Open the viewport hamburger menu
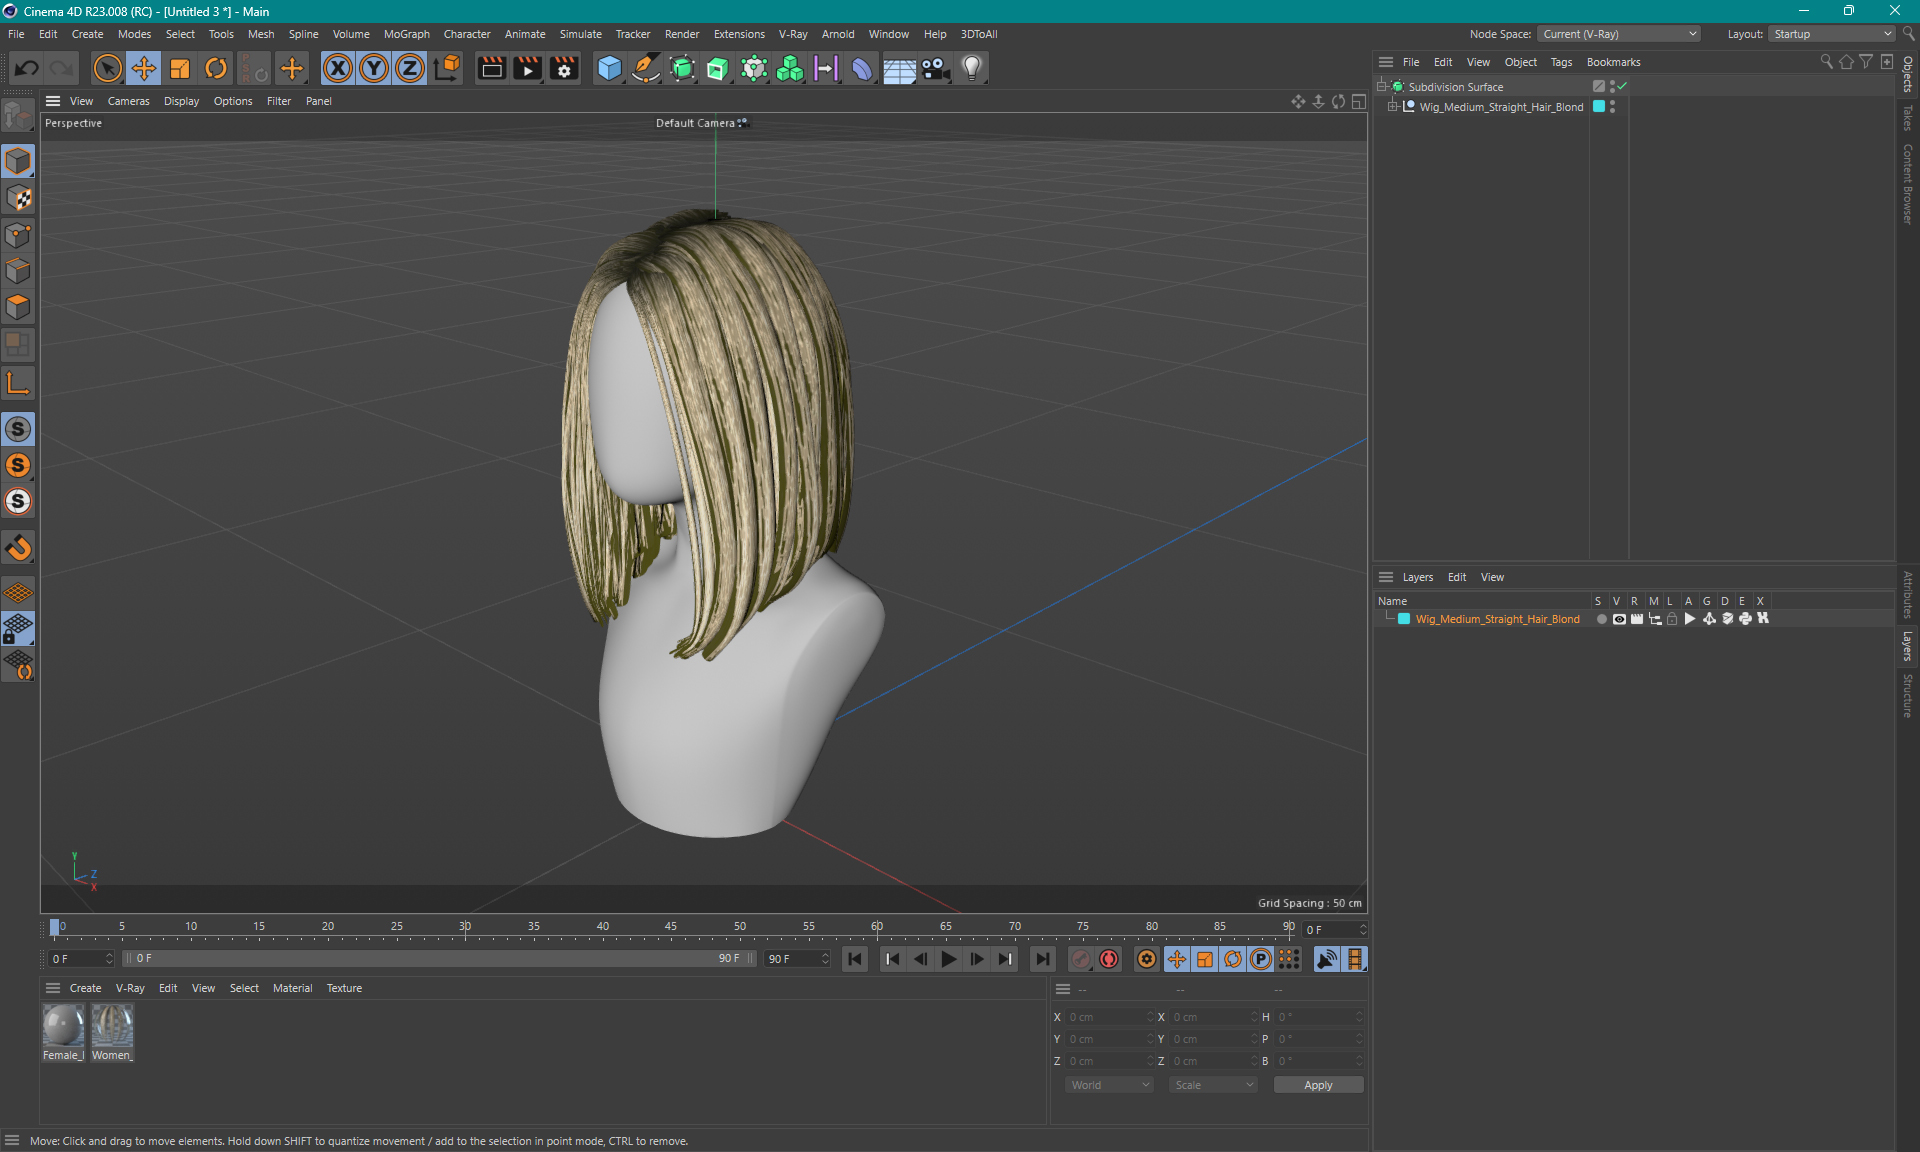 [53, 101]
